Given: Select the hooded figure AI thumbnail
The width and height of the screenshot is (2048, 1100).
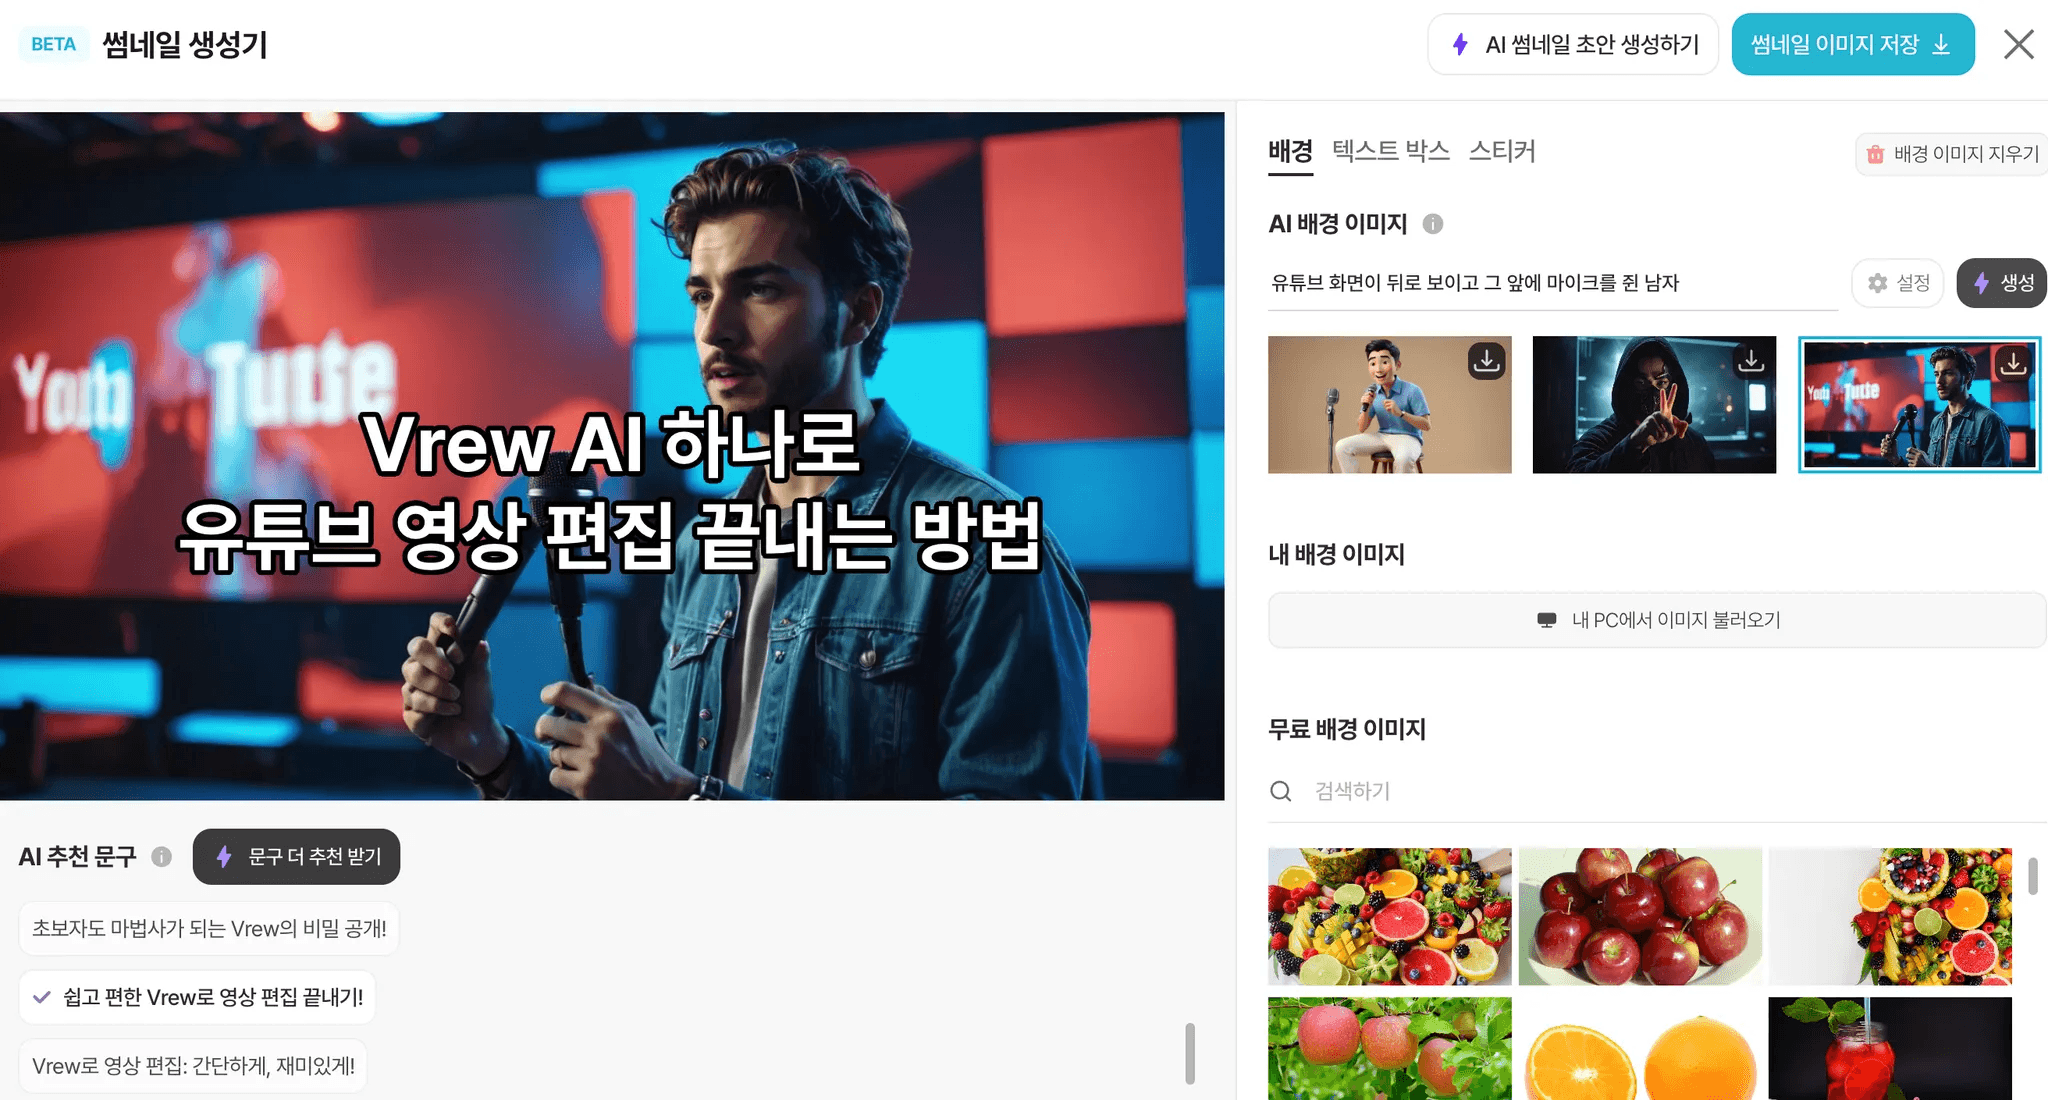Looking at the screenshot, I should click(x=1654, y=404).
